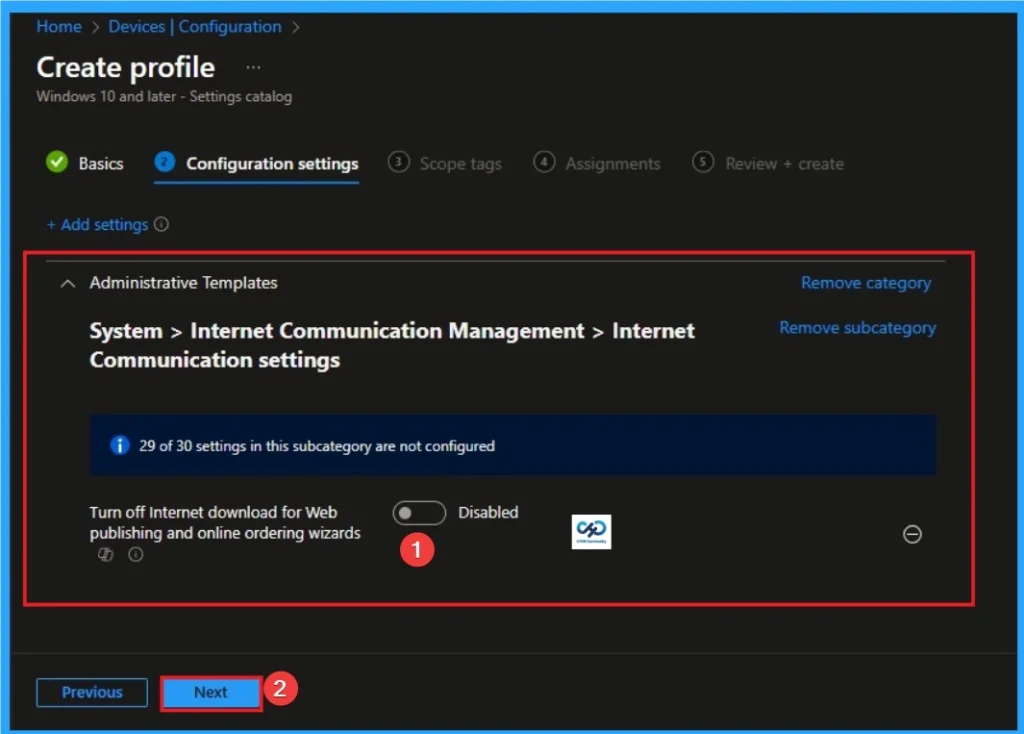
Task: Click the HTMD community logo
Action: 591,532
